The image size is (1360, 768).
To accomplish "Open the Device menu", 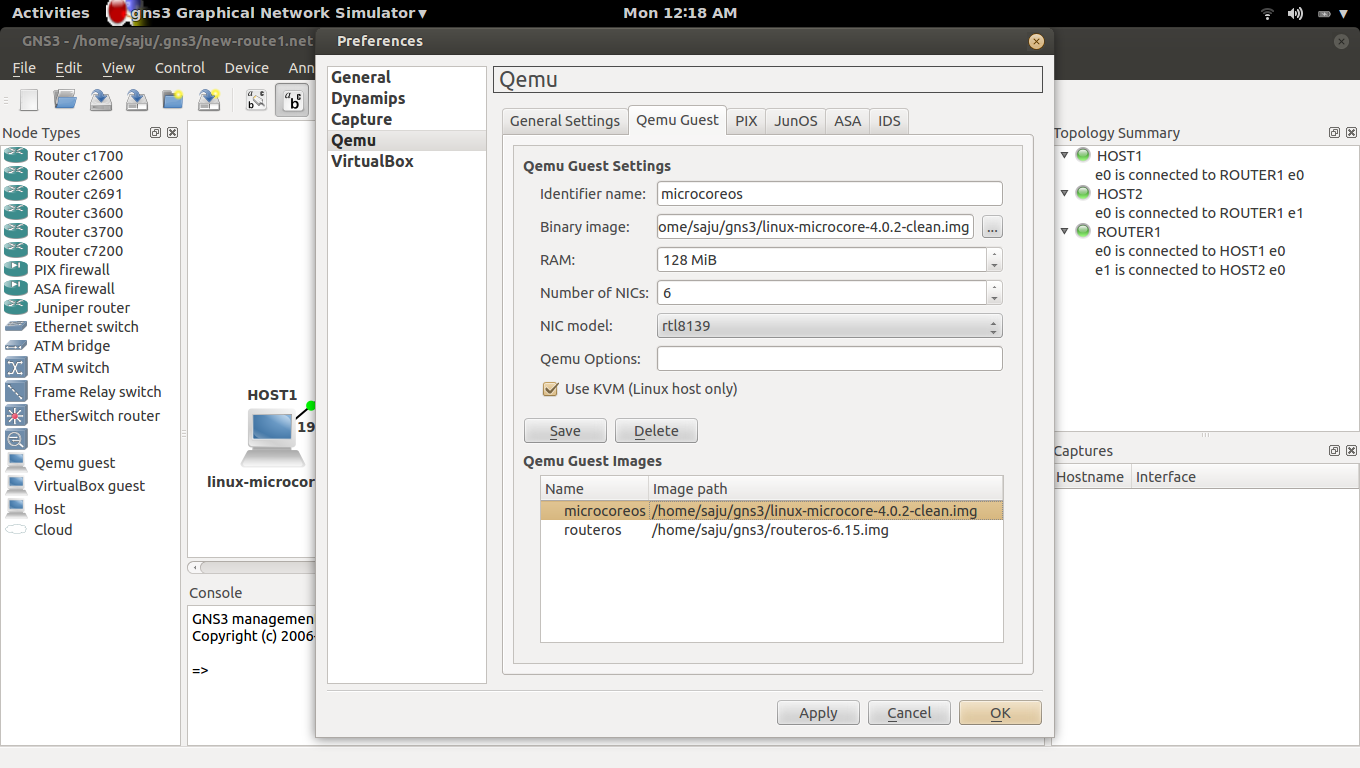I will [246, 68].
